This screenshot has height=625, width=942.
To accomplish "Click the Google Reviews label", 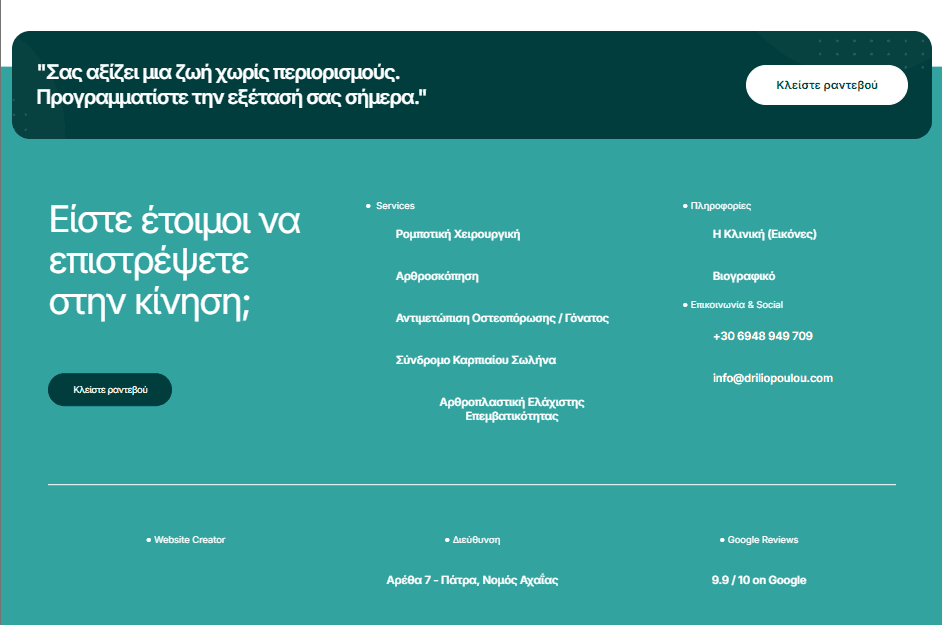I will [x=763, y=540].
